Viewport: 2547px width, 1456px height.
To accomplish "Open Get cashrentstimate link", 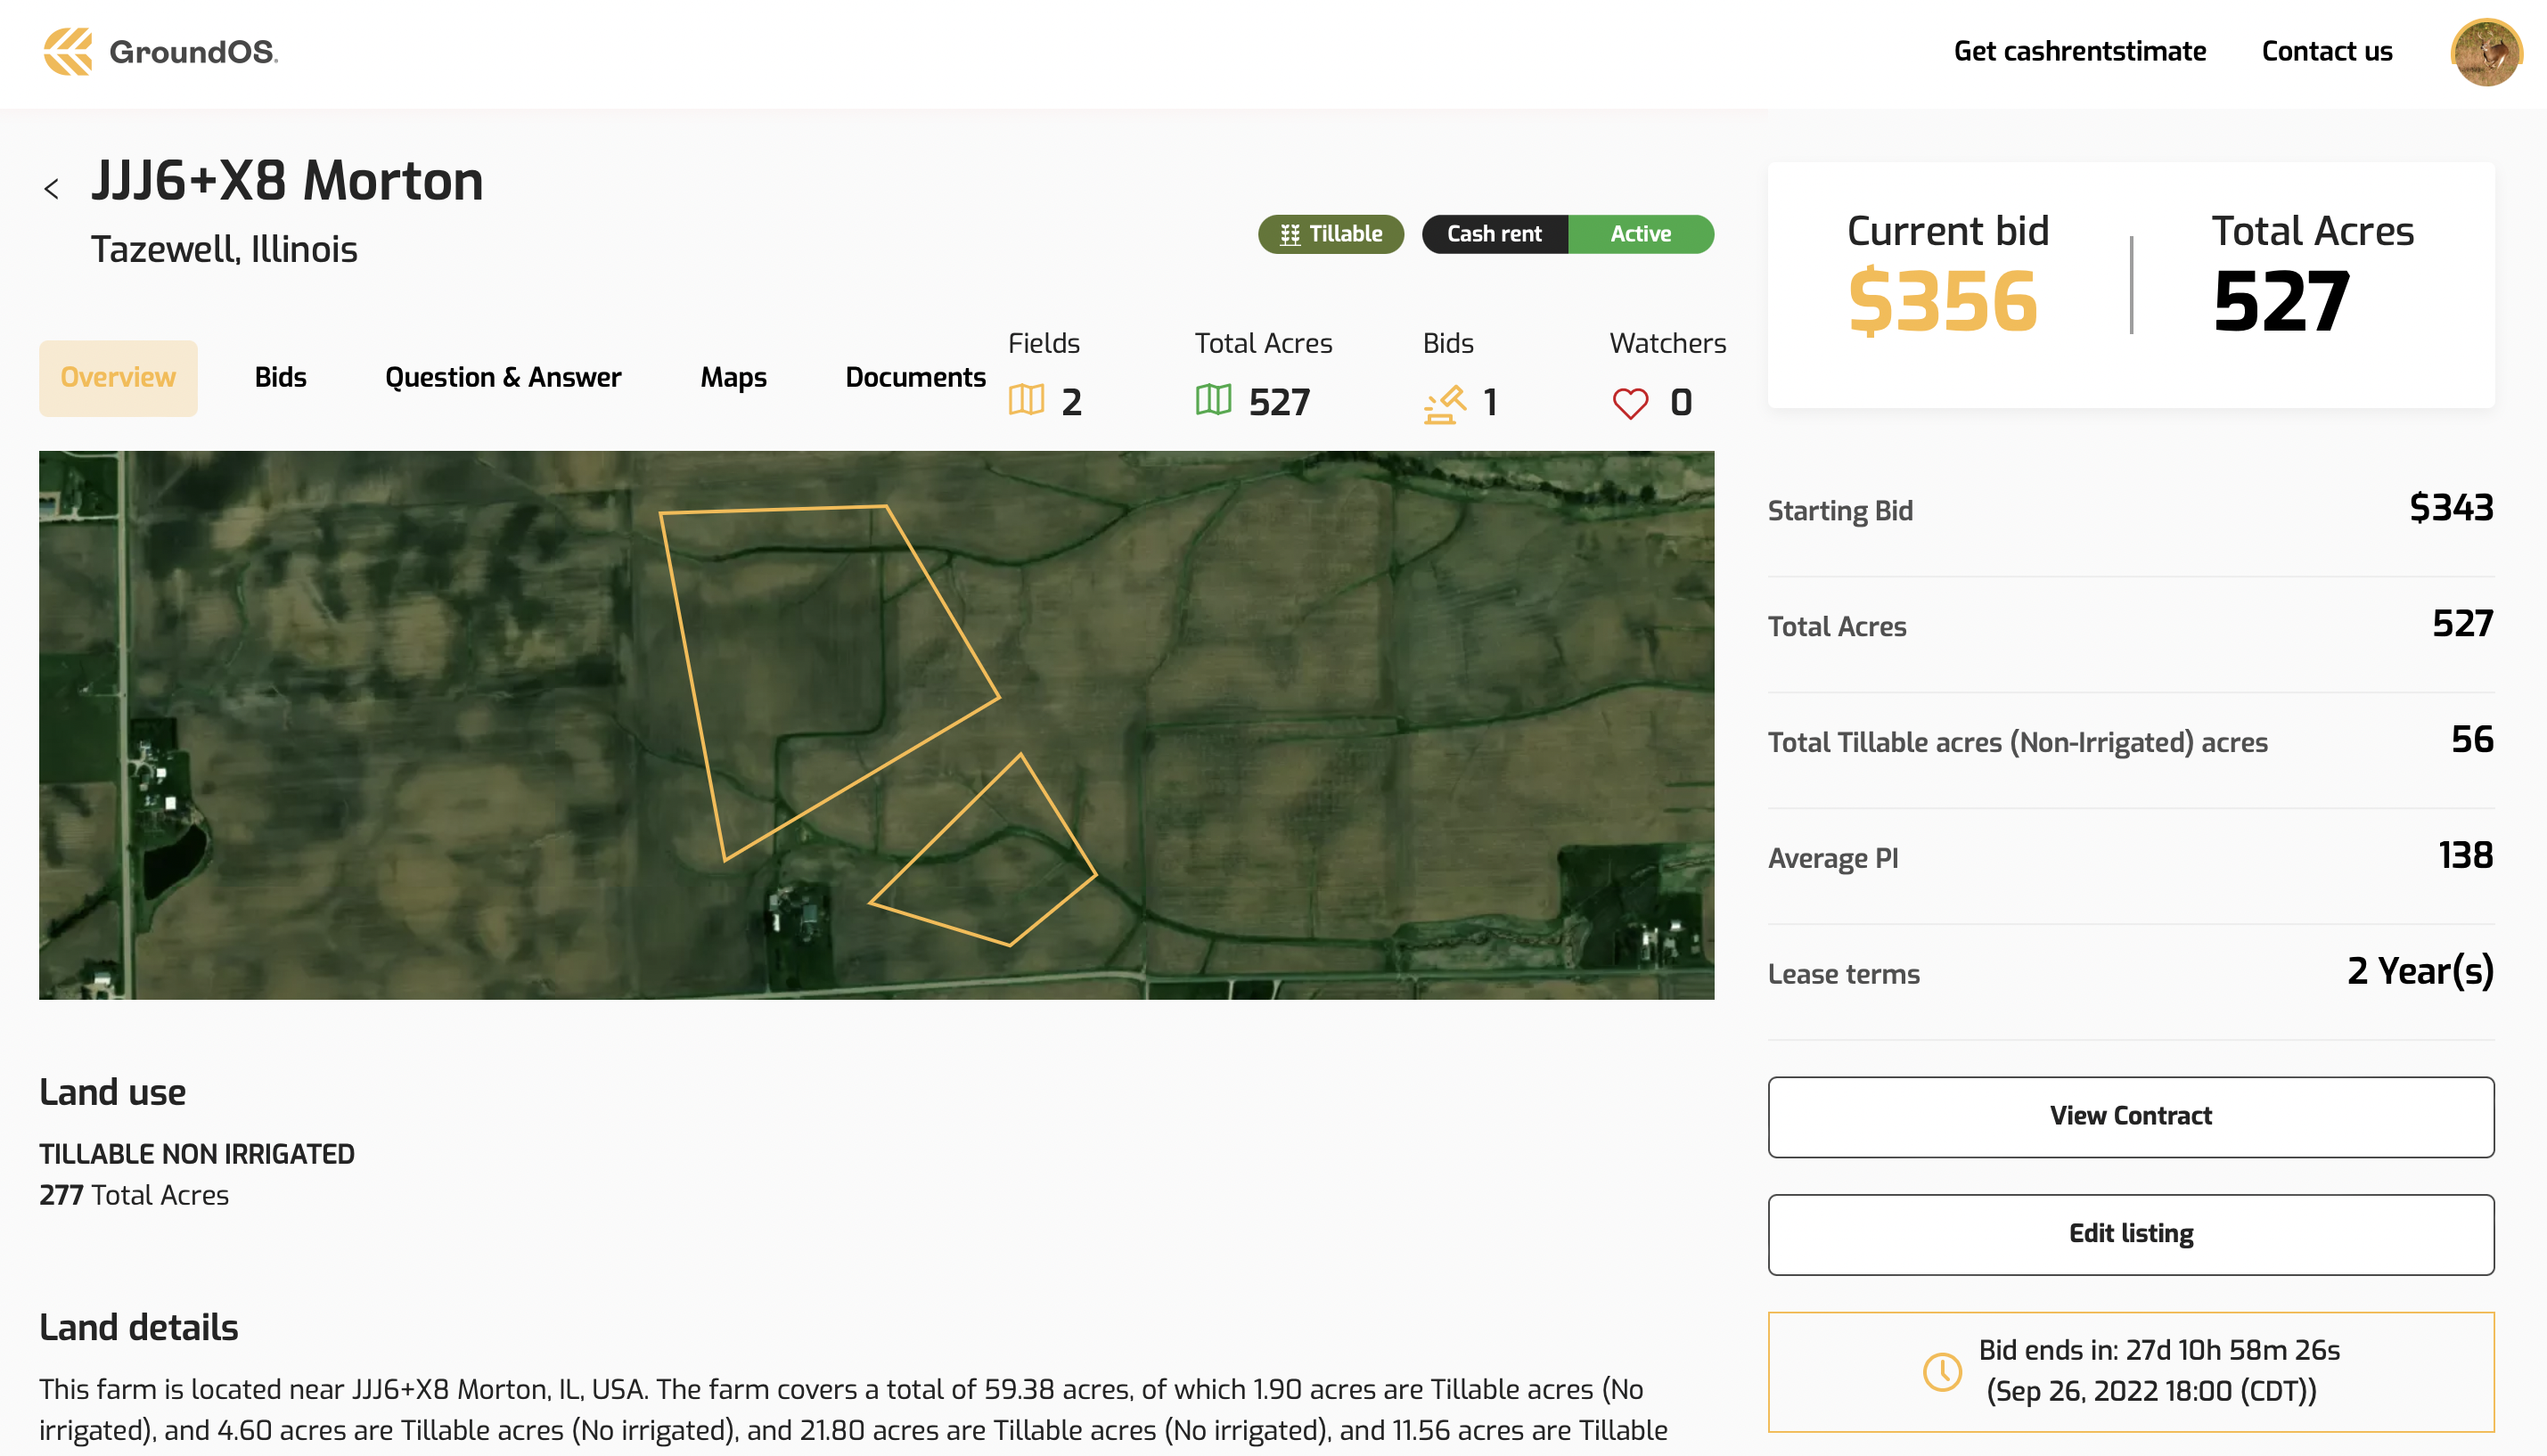I will [x=2080, y=52].
